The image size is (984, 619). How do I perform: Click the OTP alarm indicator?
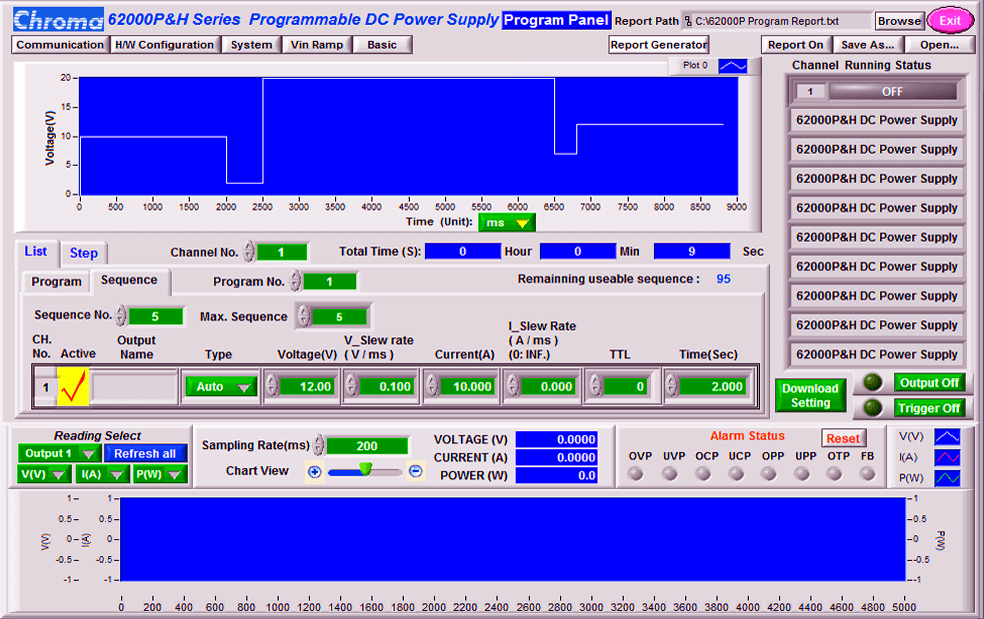click(x=835, y=473)
